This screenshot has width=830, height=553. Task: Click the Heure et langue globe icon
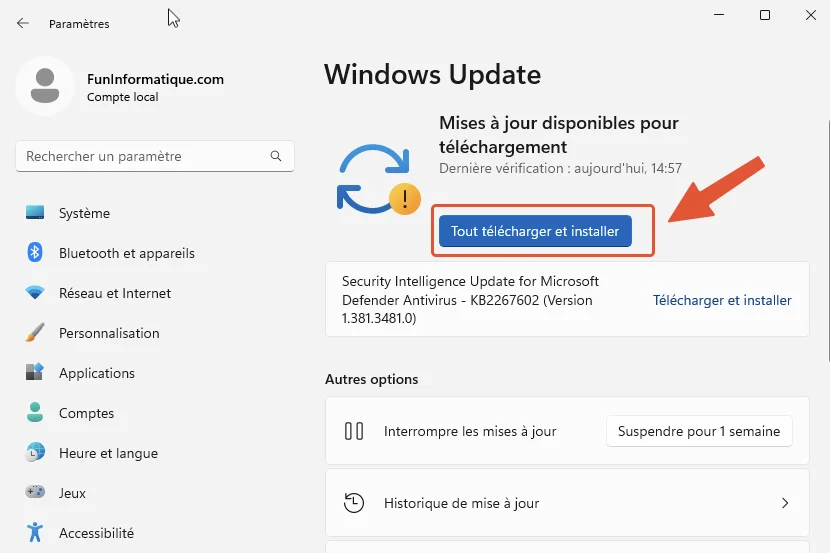coord(35,452)
